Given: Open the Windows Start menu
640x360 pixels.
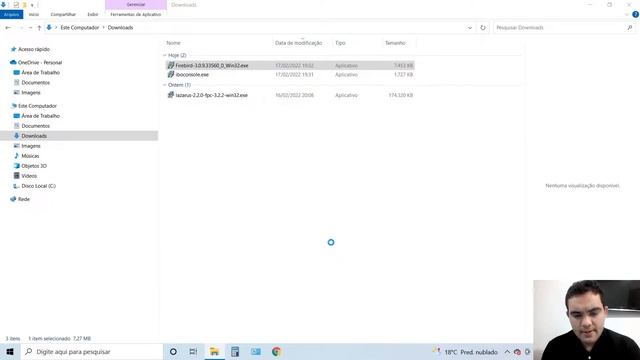Looking at the screenshot, I should pos(10,352).
